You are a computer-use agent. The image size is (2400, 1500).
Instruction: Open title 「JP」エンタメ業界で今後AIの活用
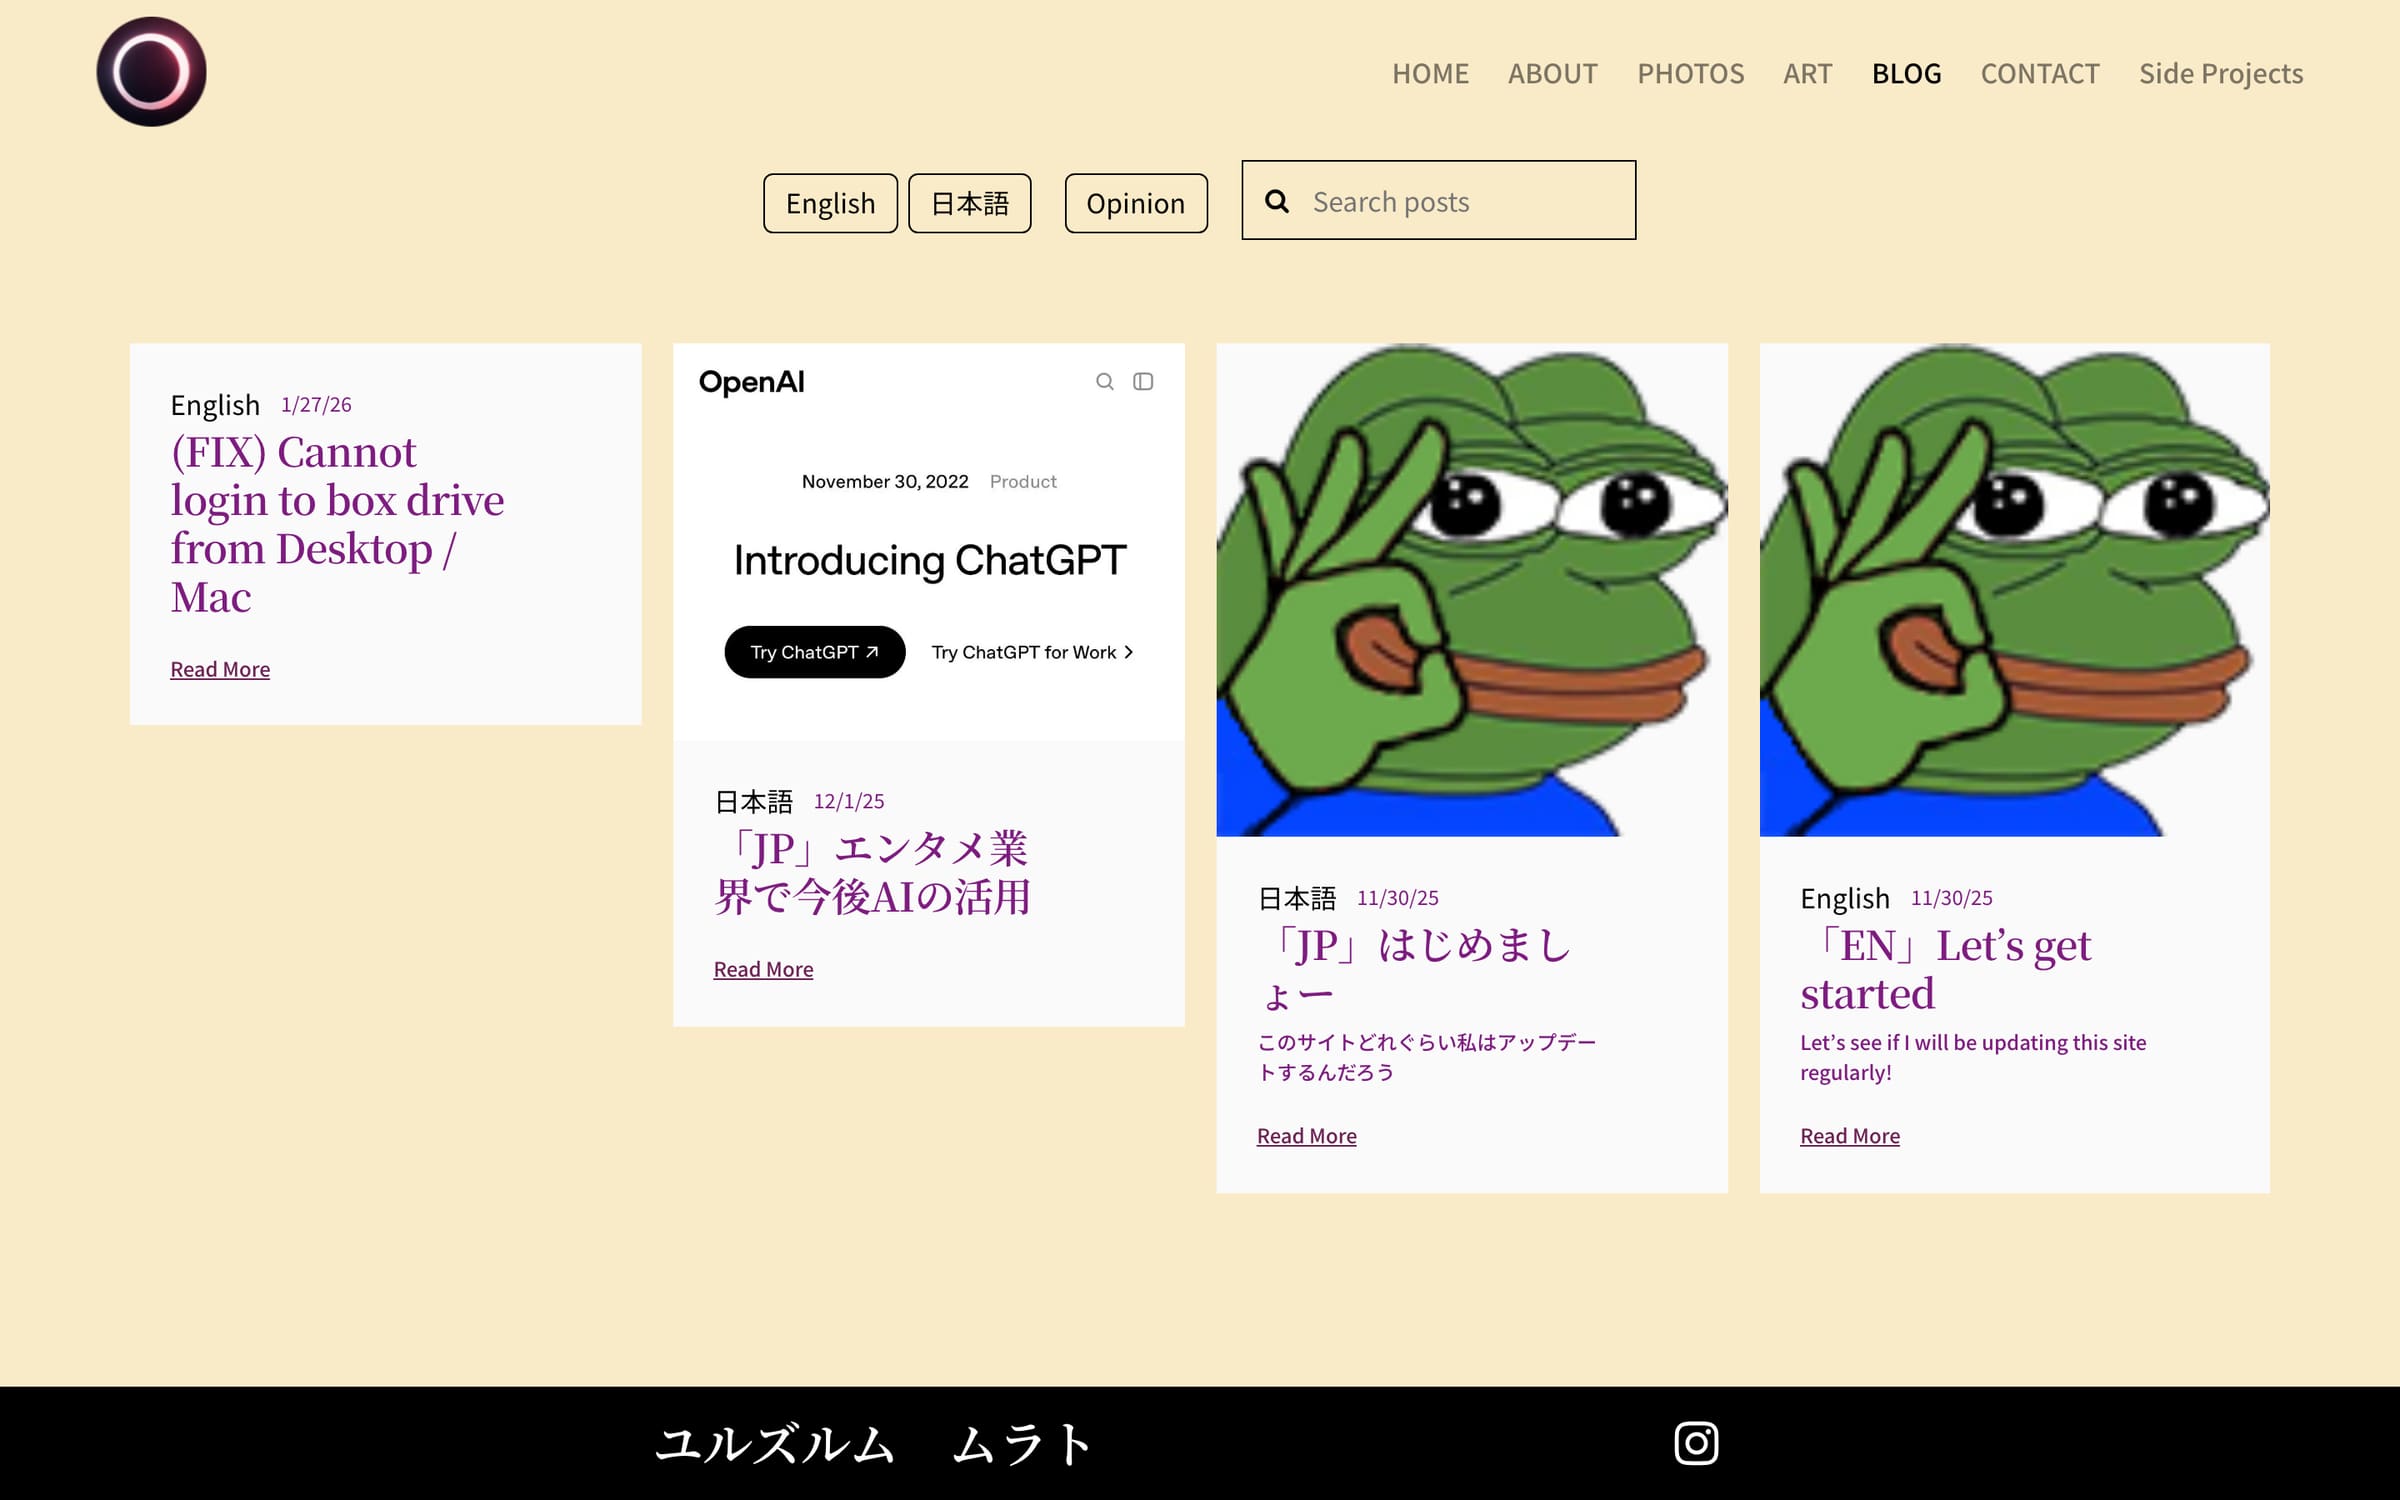pyautogui.click(x=871, y=873)
